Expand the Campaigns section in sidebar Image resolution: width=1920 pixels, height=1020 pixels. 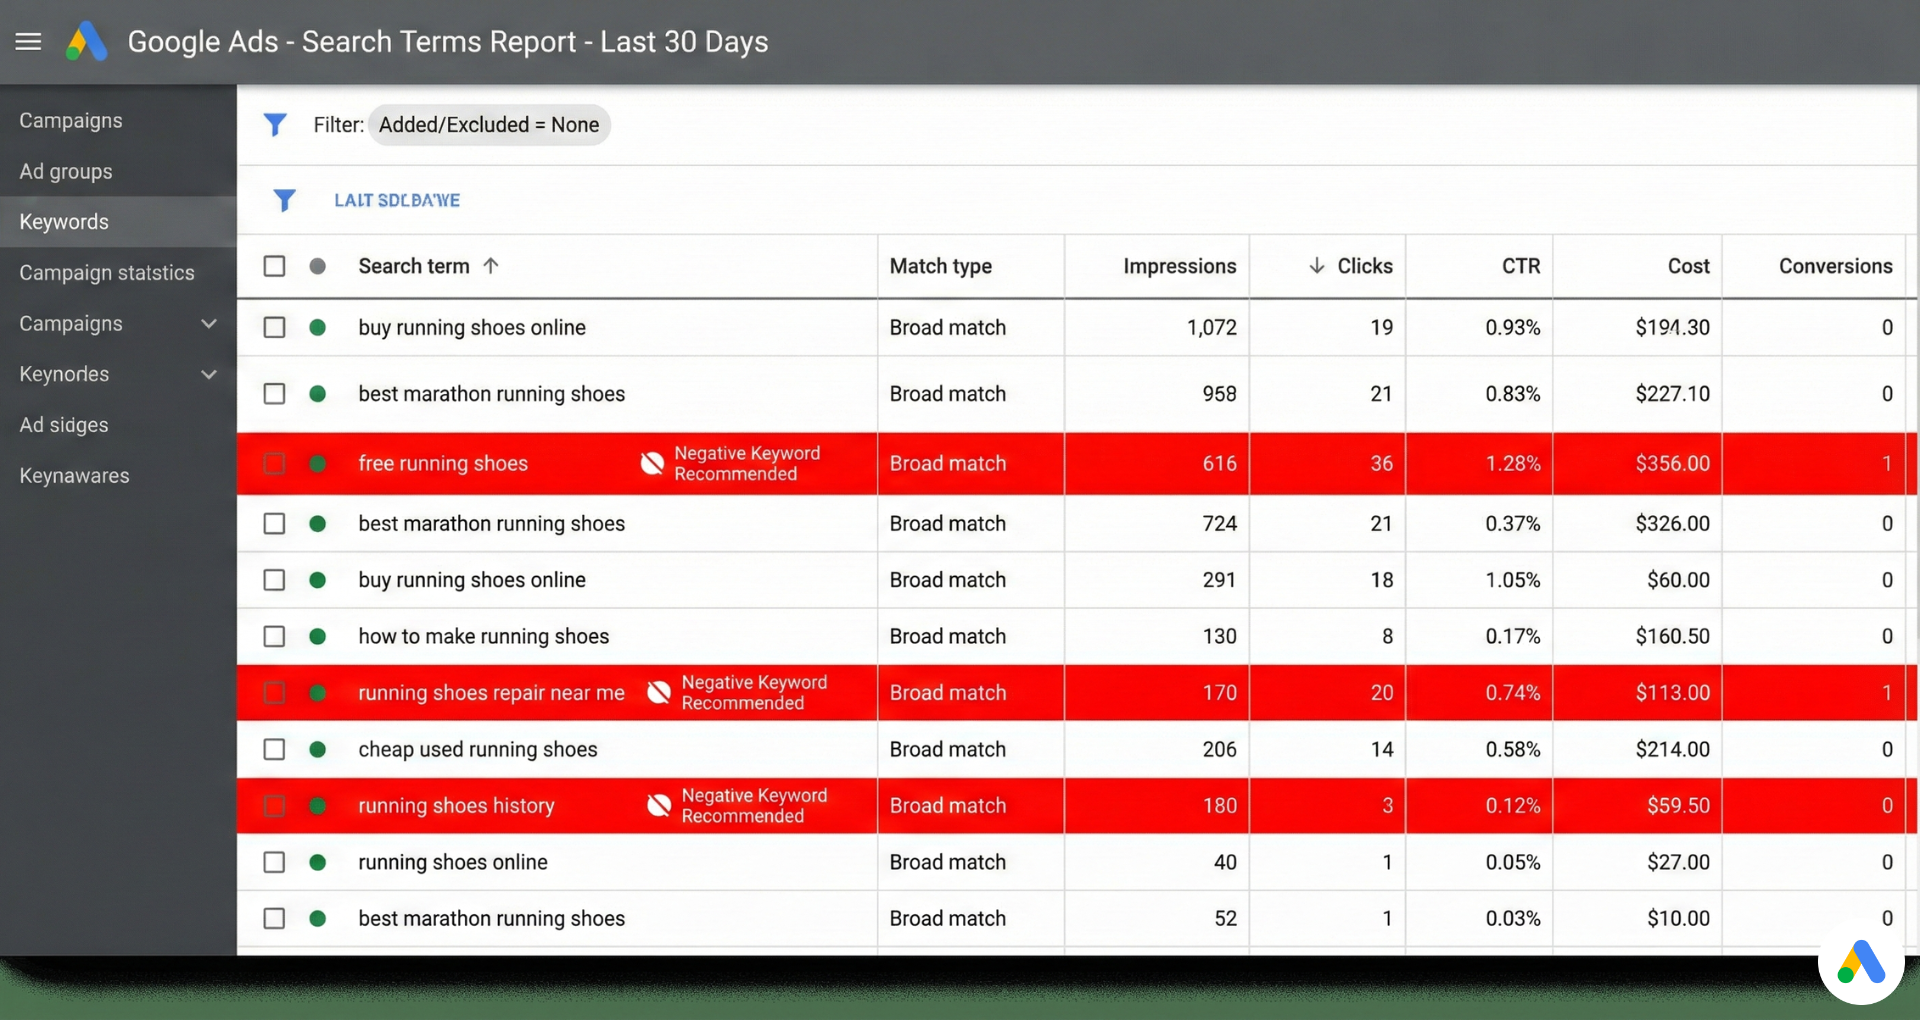click(208, 323)
